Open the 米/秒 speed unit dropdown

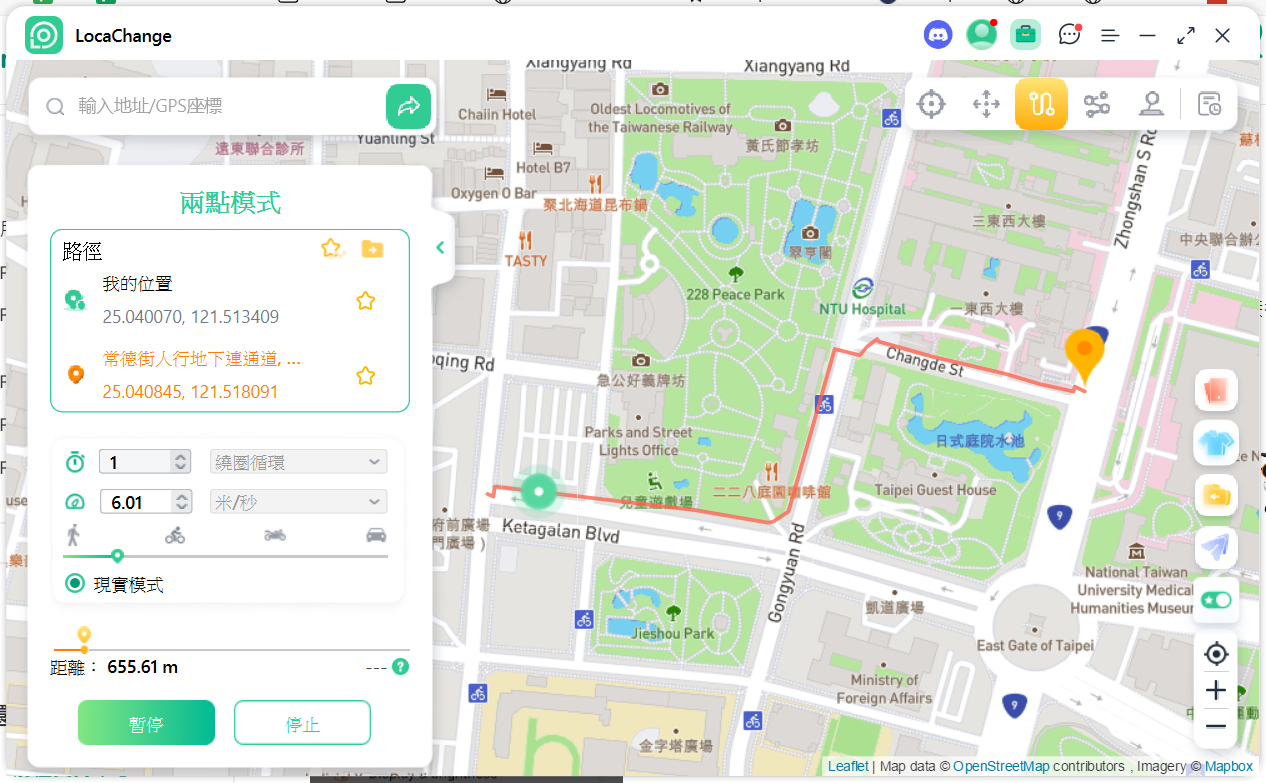click(298, 502)
